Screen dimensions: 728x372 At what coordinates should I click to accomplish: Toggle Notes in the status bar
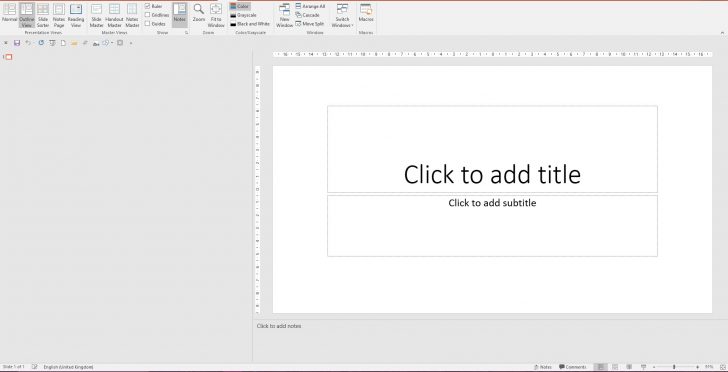pyautogui.click(x=543, y=367)
